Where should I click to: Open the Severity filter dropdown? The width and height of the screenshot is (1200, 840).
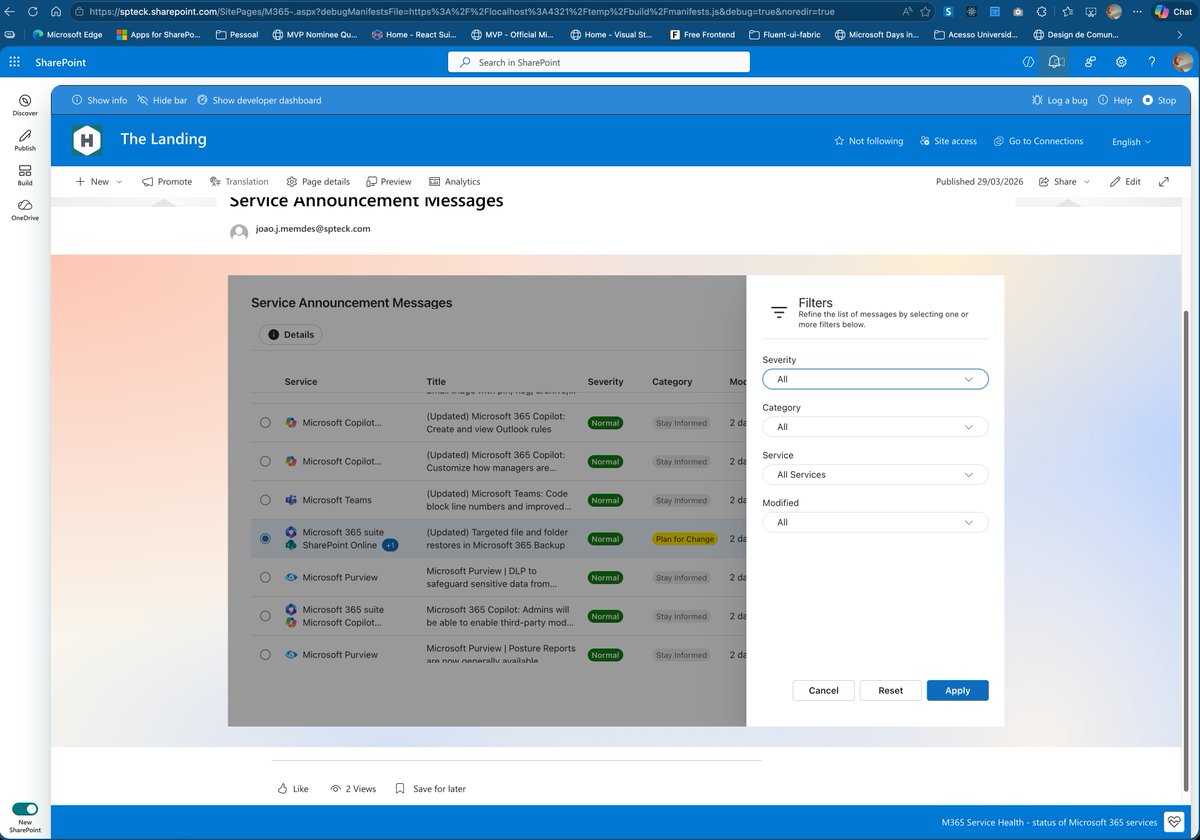click(x=874, y=379)
